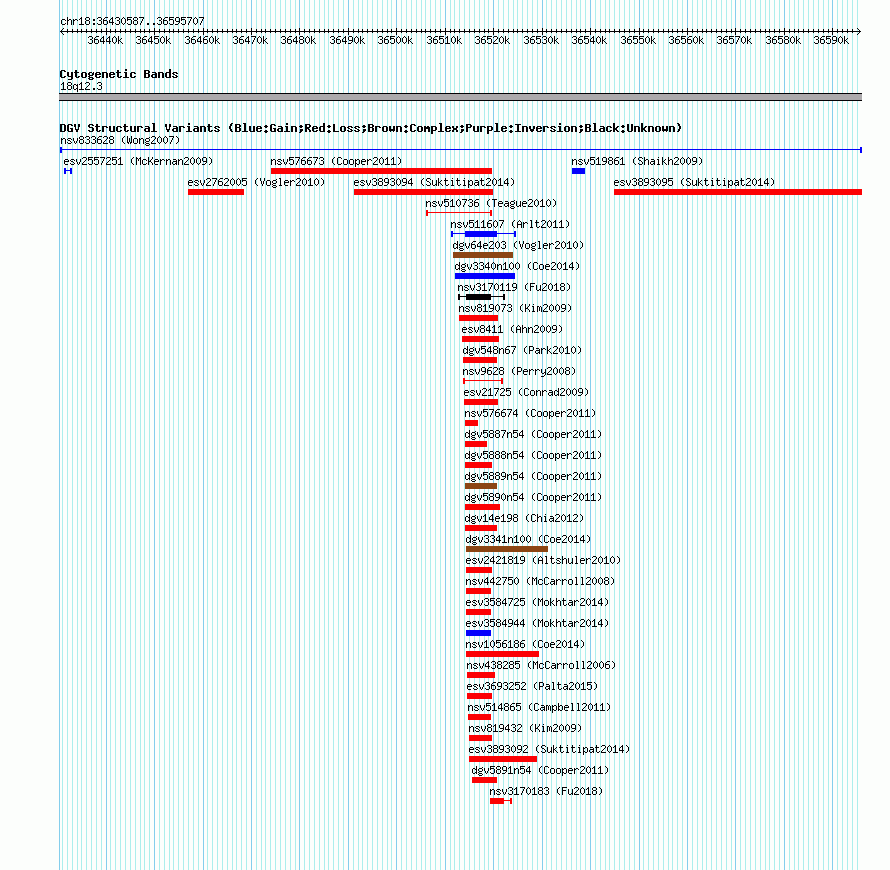Open esv3693252 (Palta2015) label

coord(532,686)
